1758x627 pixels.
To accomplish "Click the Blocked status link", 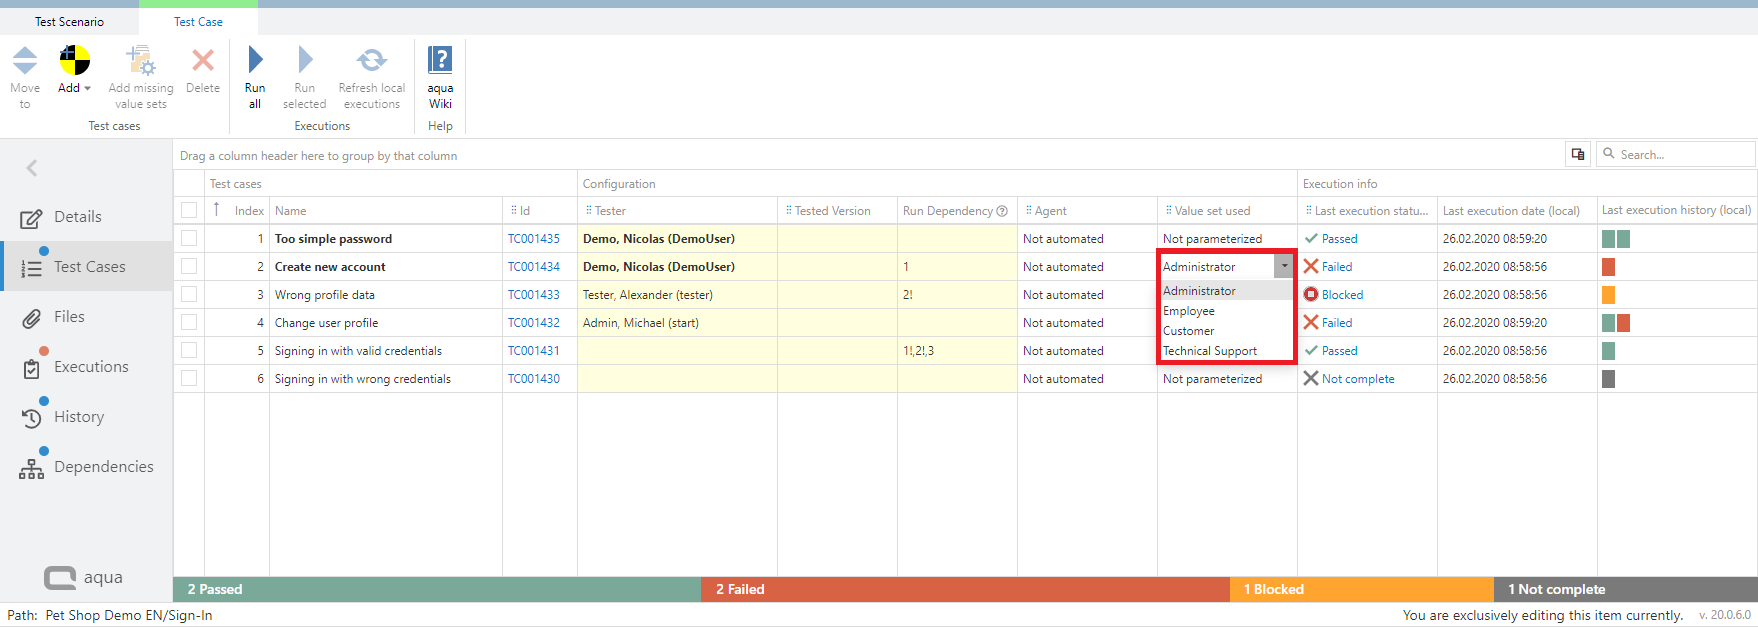I will (1342, 295).
